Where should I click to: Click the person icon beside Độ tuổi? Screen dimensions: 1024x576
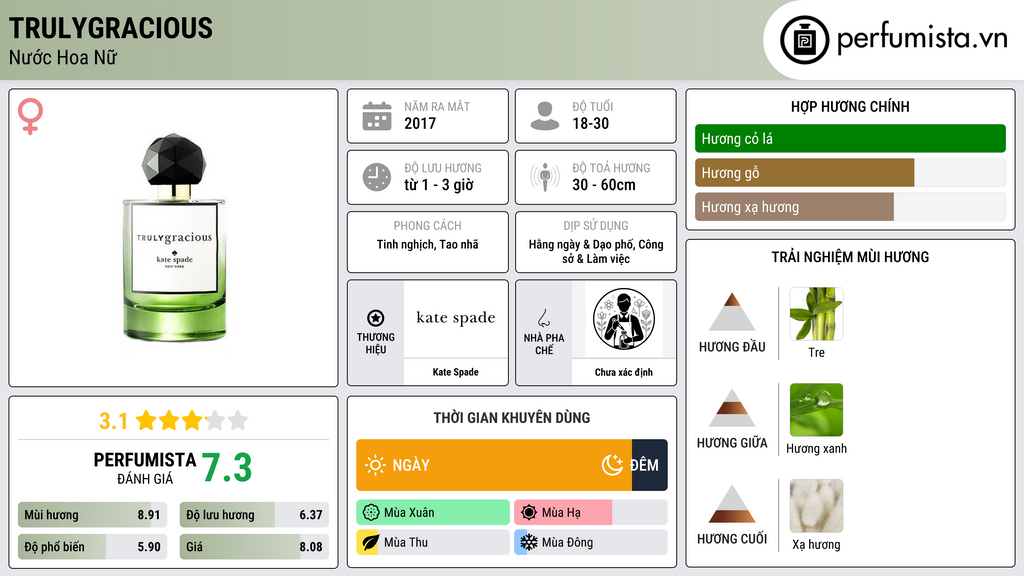tap(545, 116)
